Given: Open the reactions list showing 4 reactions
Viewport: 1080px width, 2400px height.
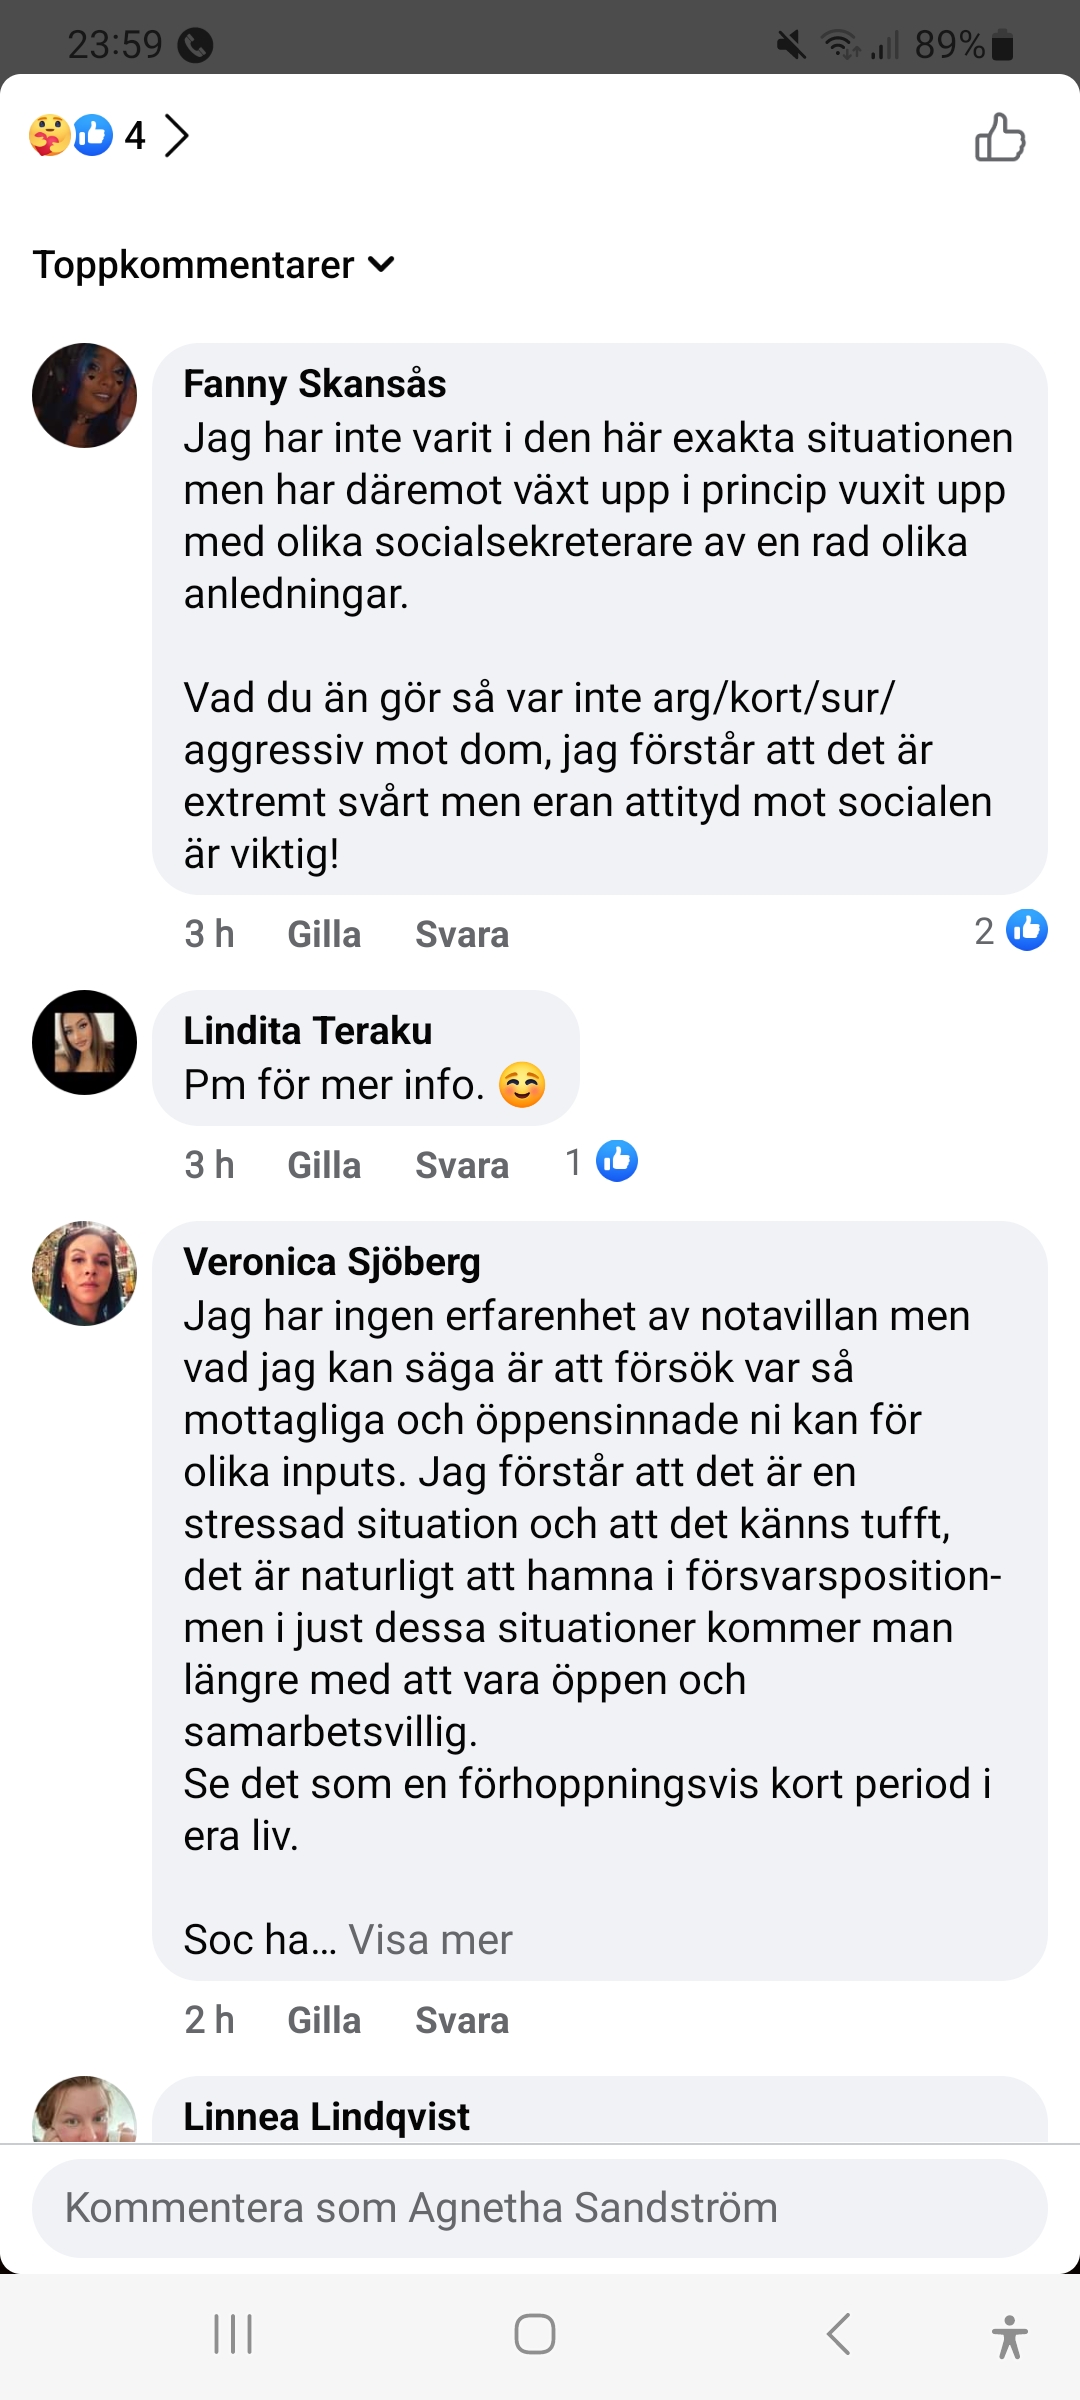Looking at the screenshot, I should pos(108,135).
